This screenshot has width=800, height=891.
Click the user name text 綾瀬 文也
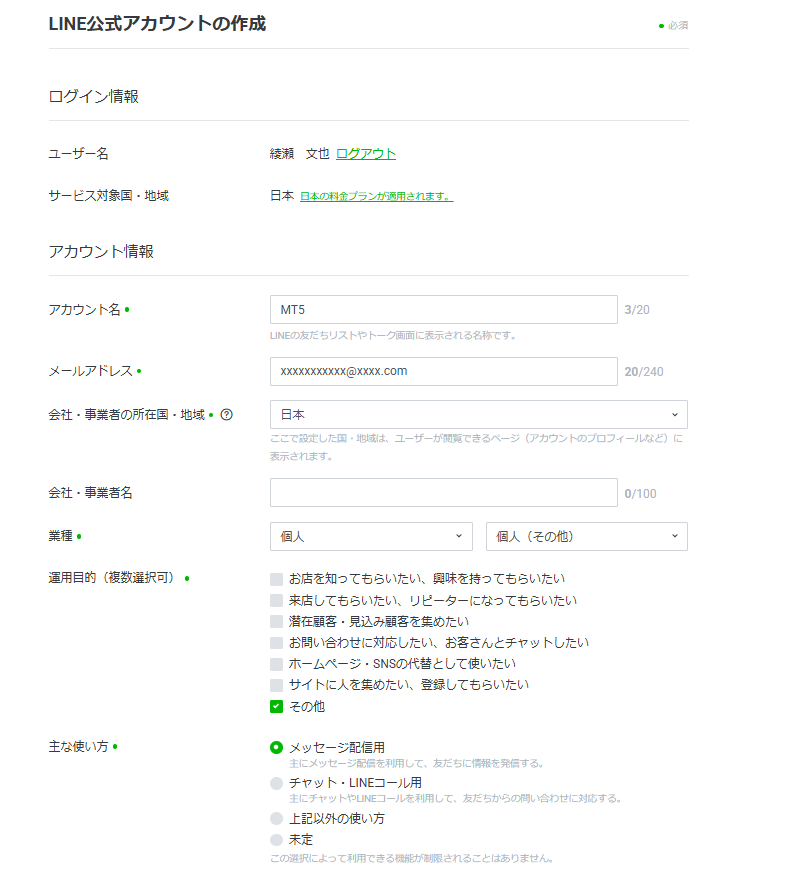coord(299,153)
